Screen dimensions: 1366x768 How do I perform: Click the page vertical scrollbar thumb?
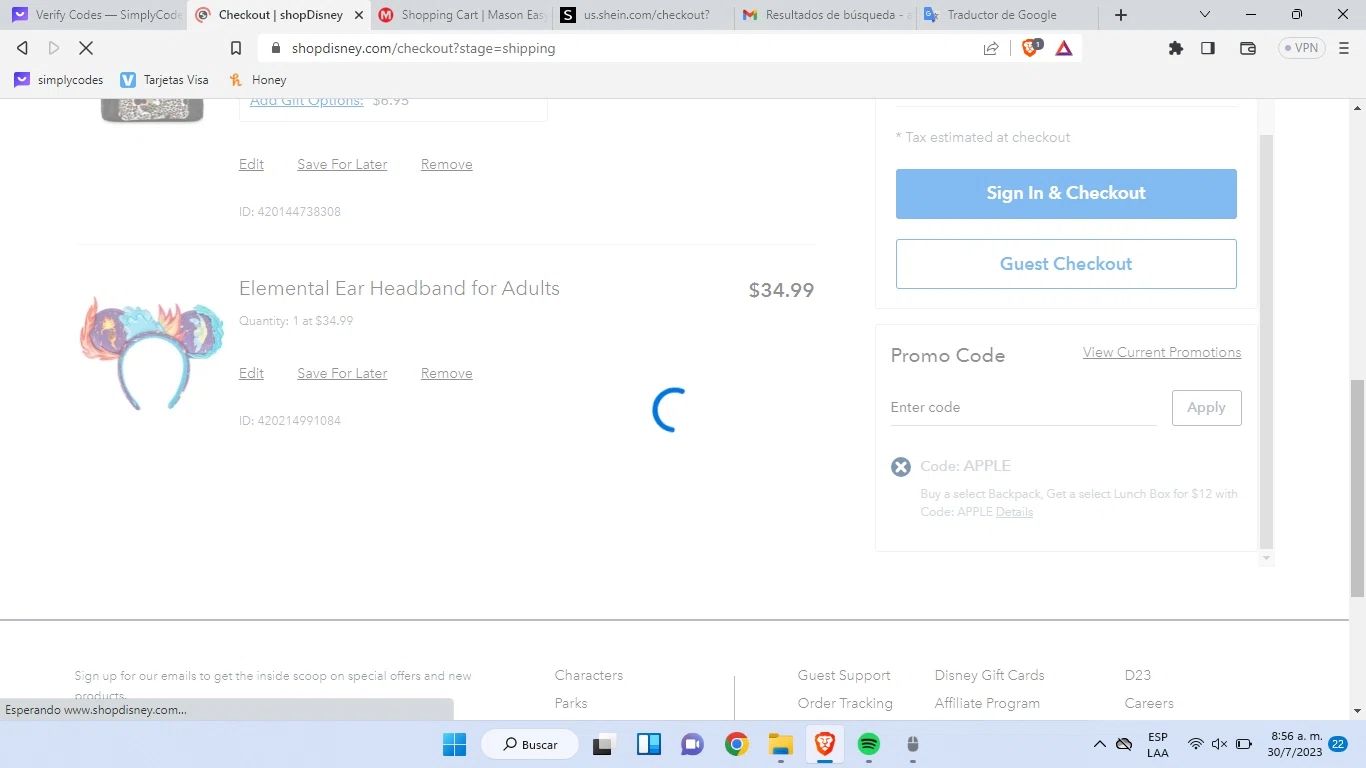[1357, 488]
